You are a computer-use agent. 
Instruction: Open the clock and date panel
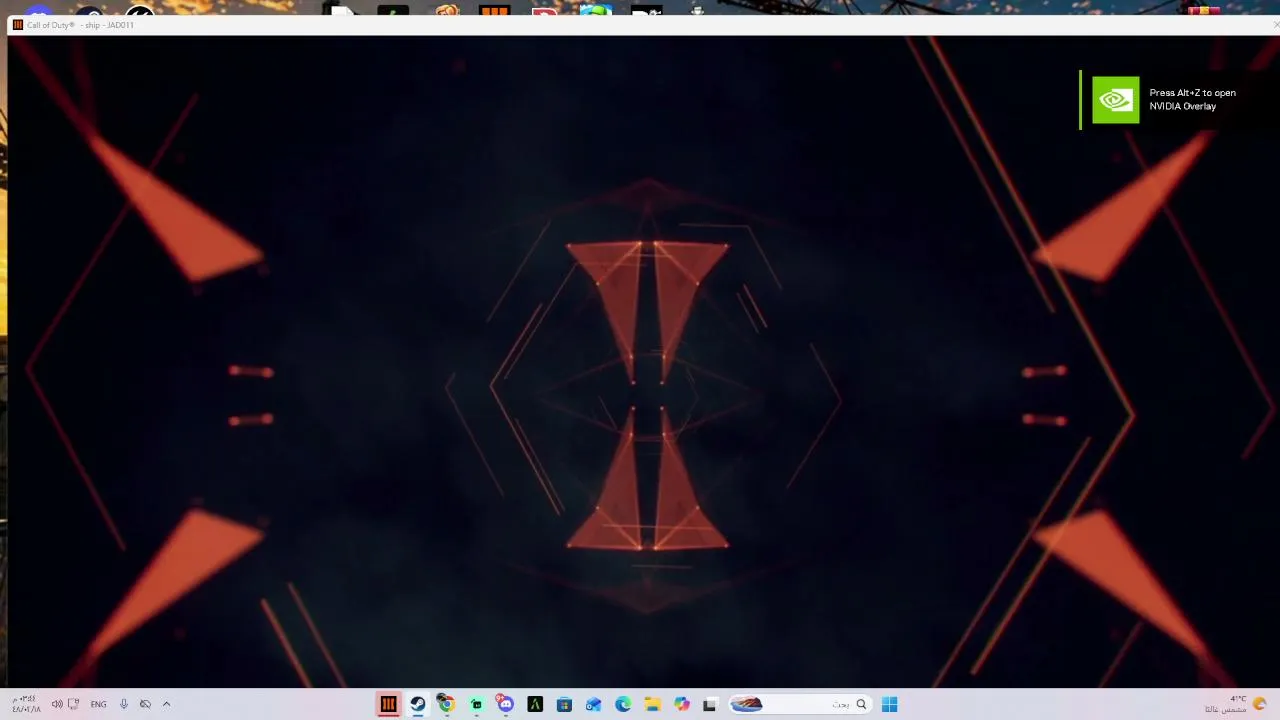[x=26, y=704]
